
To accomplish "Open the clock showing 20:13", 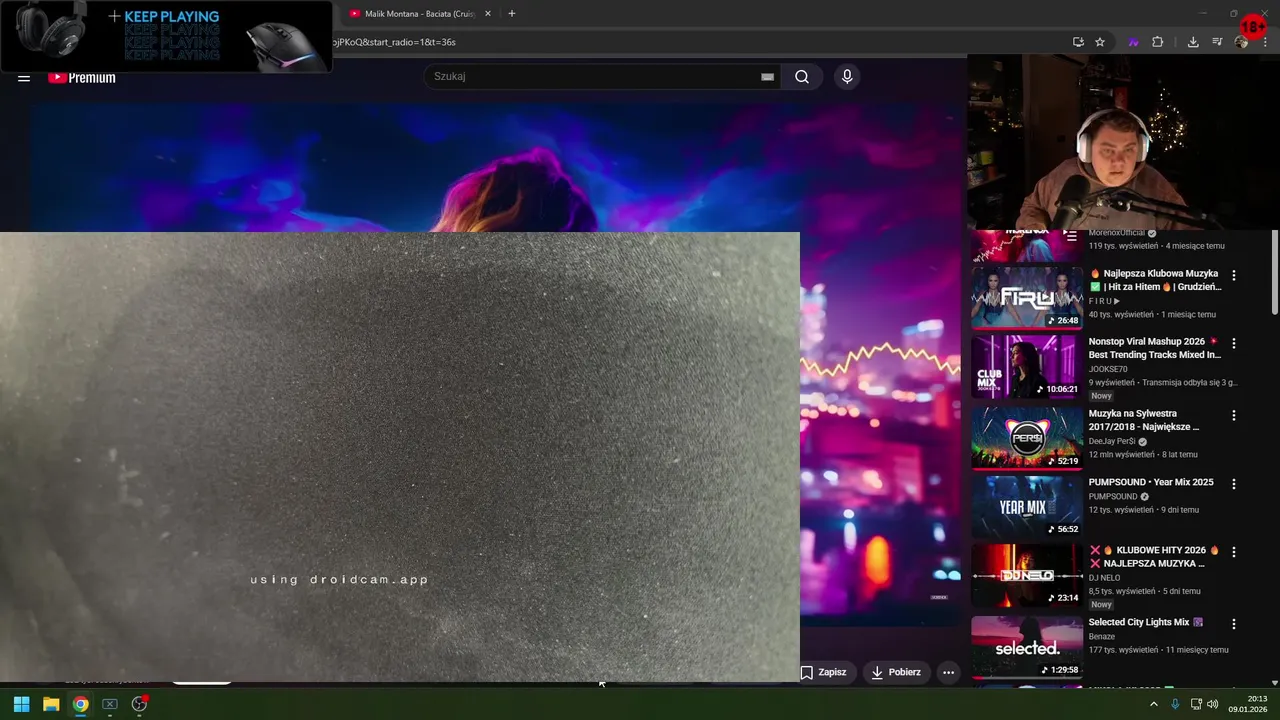I will 1249,704.
